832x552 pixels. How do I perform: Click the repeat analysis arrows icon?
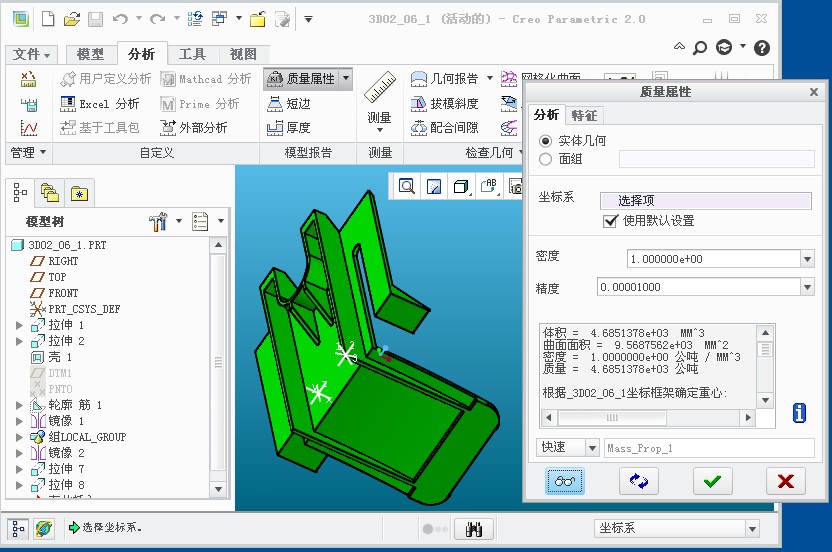638,481
